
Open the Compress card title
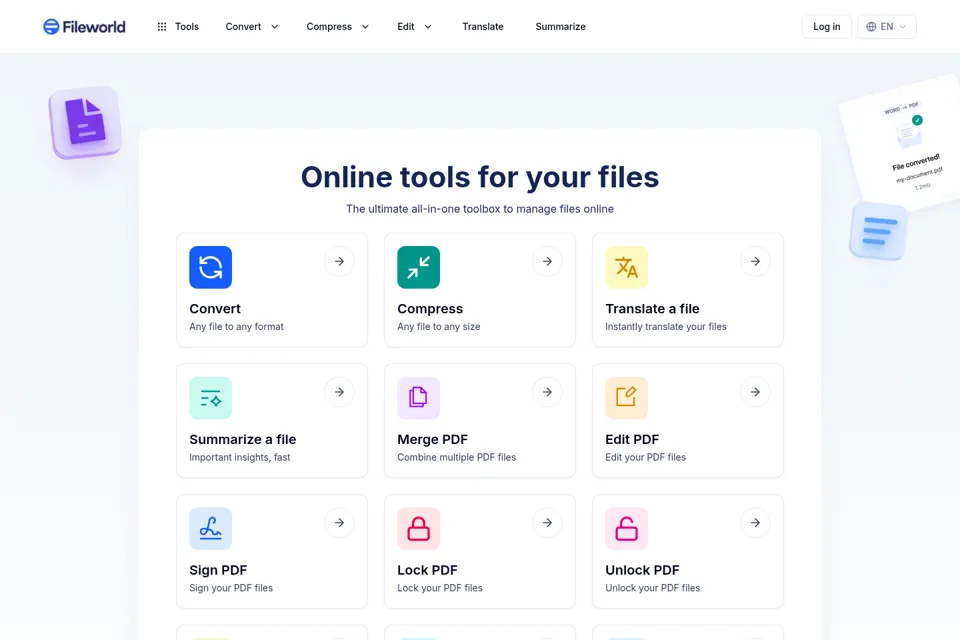coord(430,309)
